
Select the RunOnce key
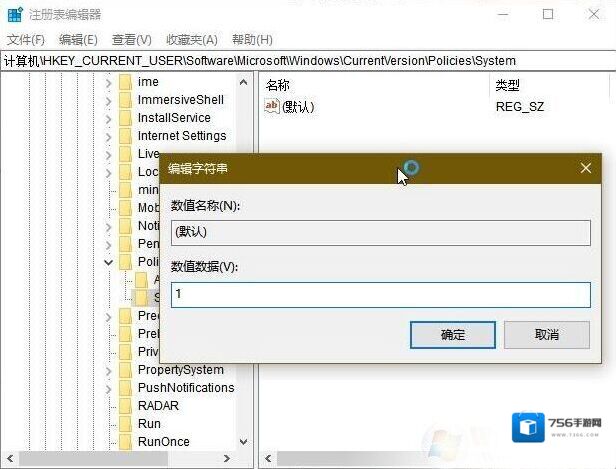click(163, 442)
